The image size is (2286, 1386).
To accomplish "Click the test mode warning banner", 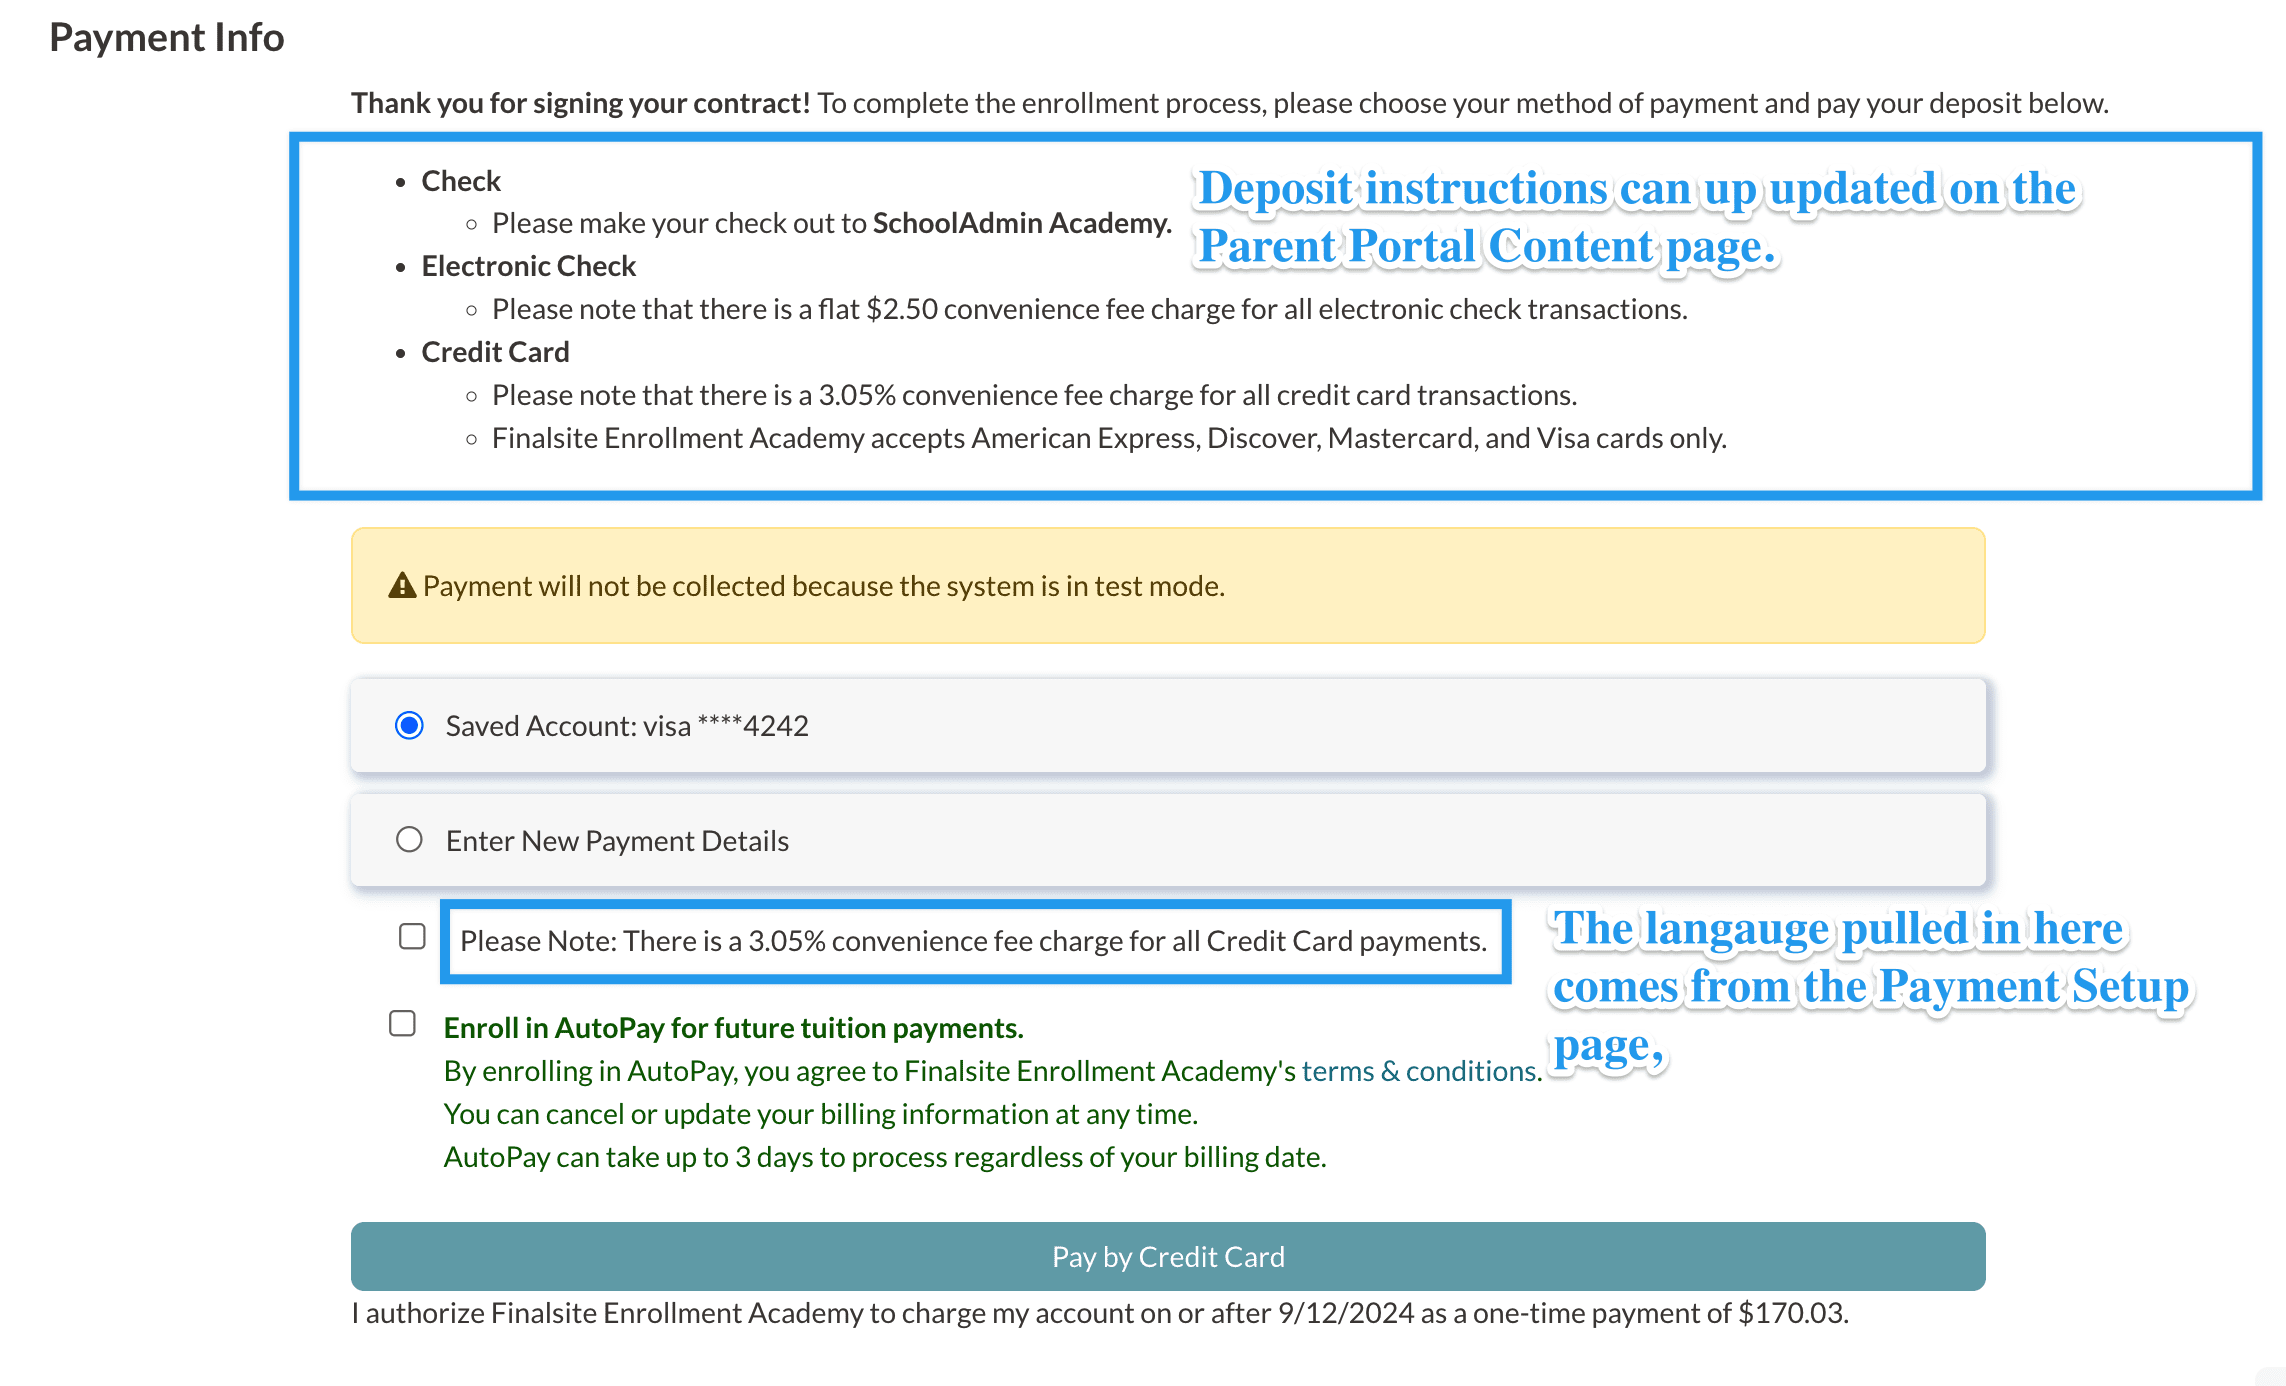I will [1167, 586].
